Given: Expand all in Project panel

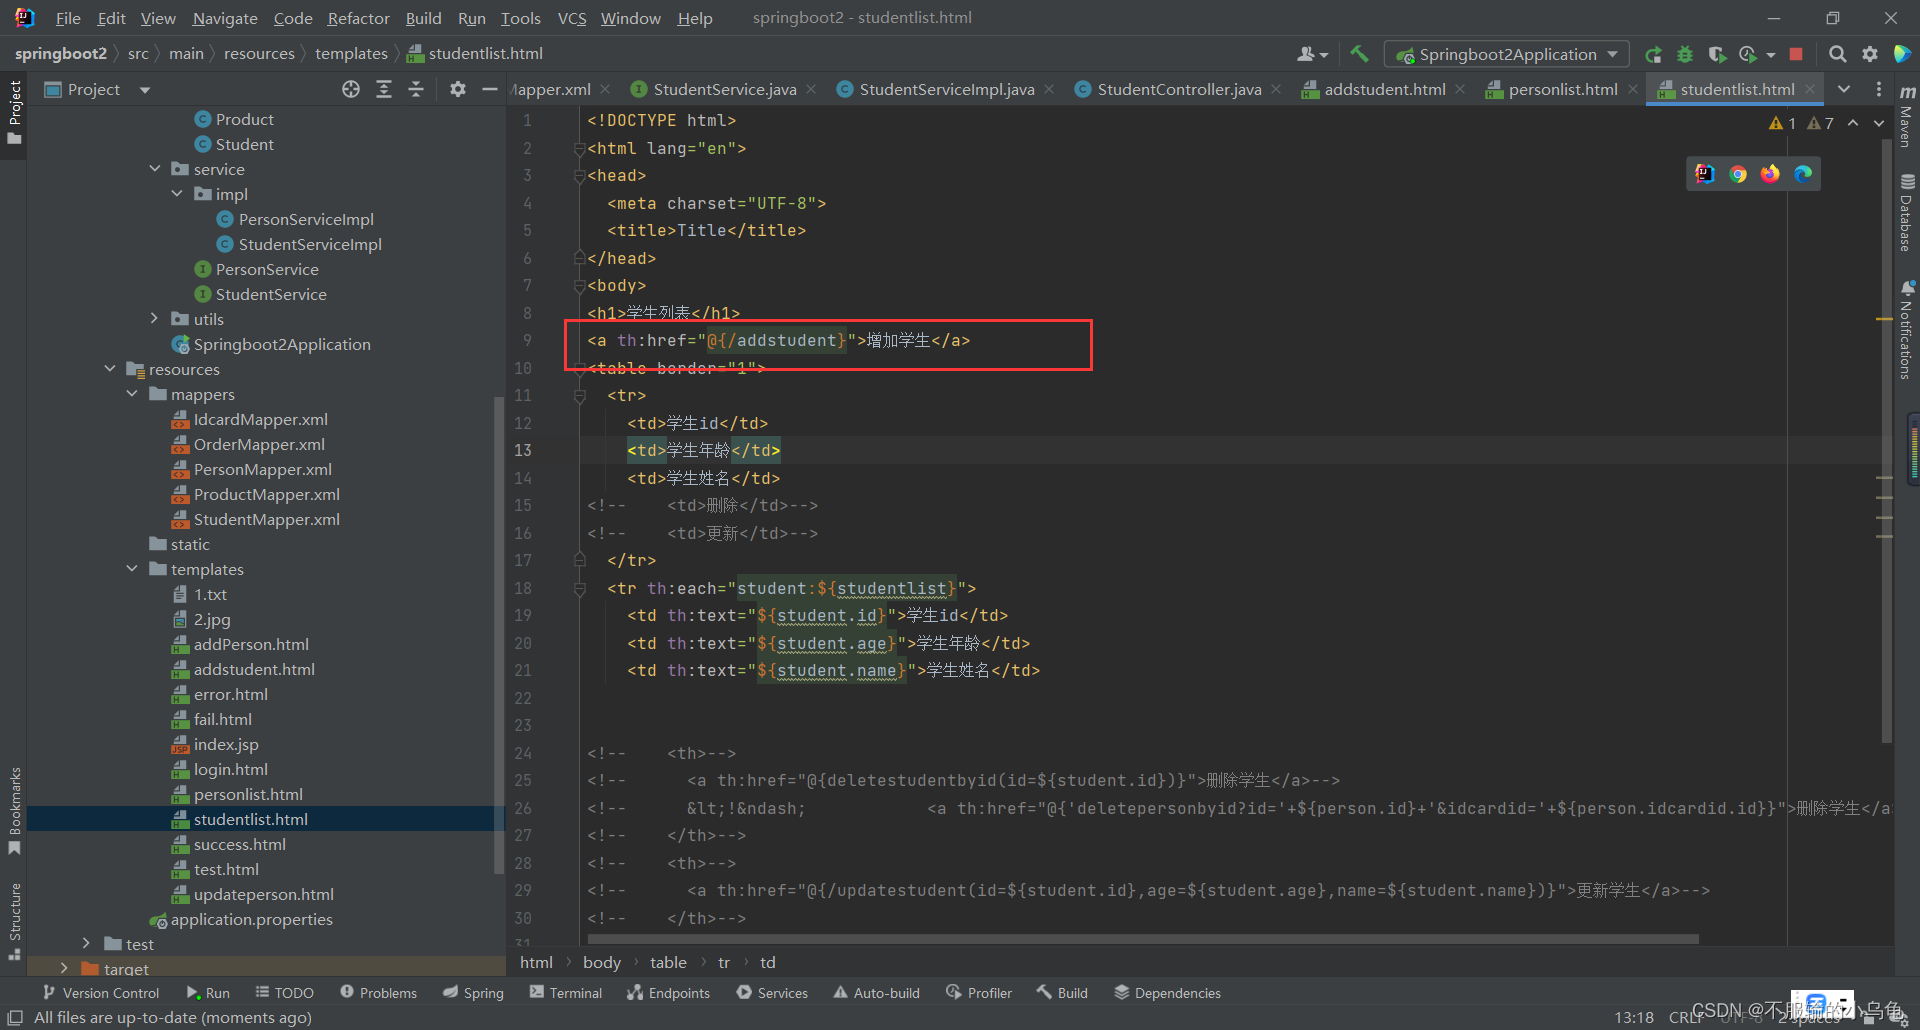Looking at the screenshot, I should tap(384, 89).
